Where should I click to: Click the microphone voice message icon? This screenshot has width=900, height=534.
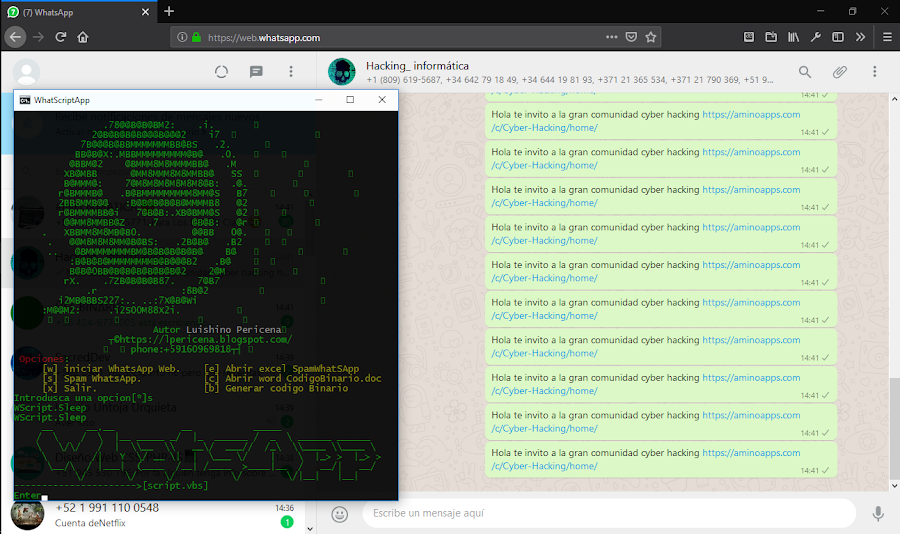click(x=878, y=513)
